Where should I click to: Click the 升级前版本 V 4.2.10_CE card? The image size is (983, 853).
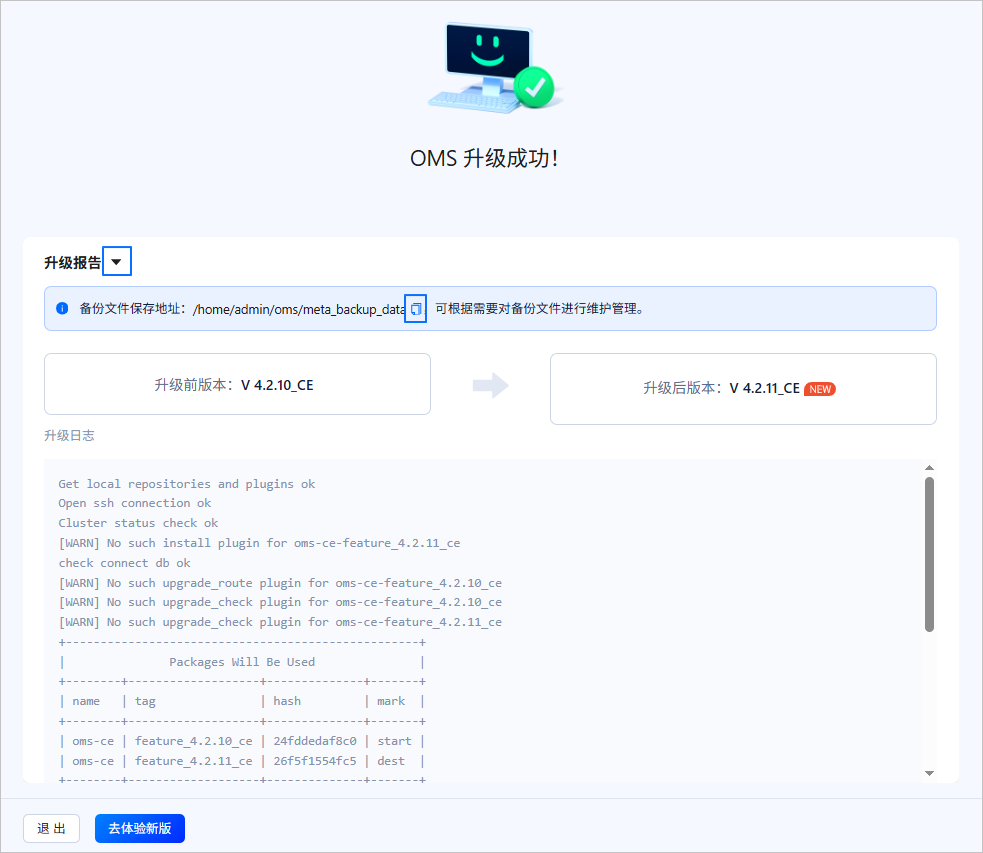(x=237, y=384)
